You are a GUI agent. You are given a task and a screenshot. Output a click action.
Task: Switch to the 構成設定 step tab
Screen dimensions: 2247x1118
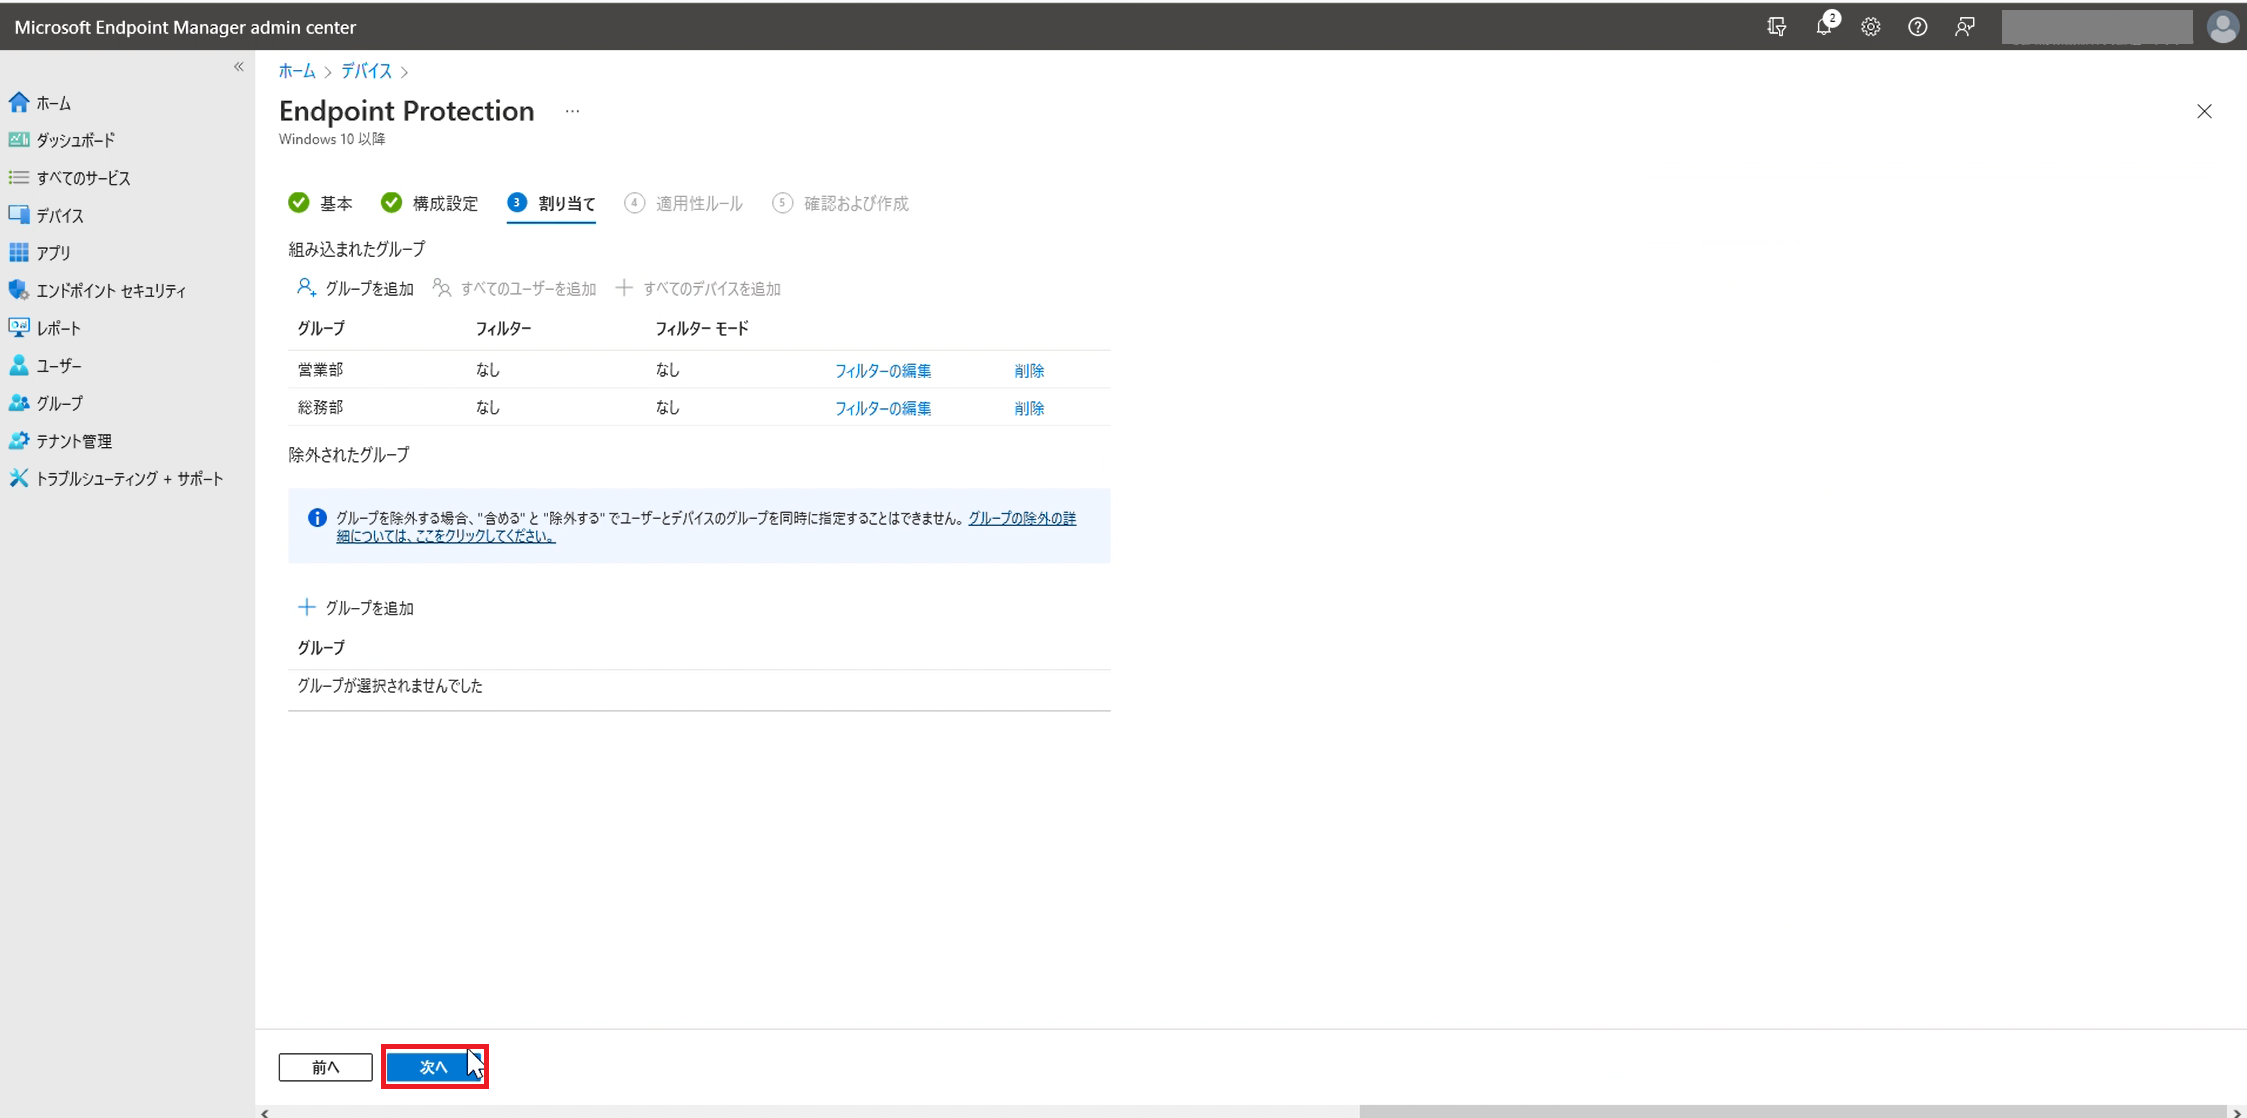click(x=430, y=203)
